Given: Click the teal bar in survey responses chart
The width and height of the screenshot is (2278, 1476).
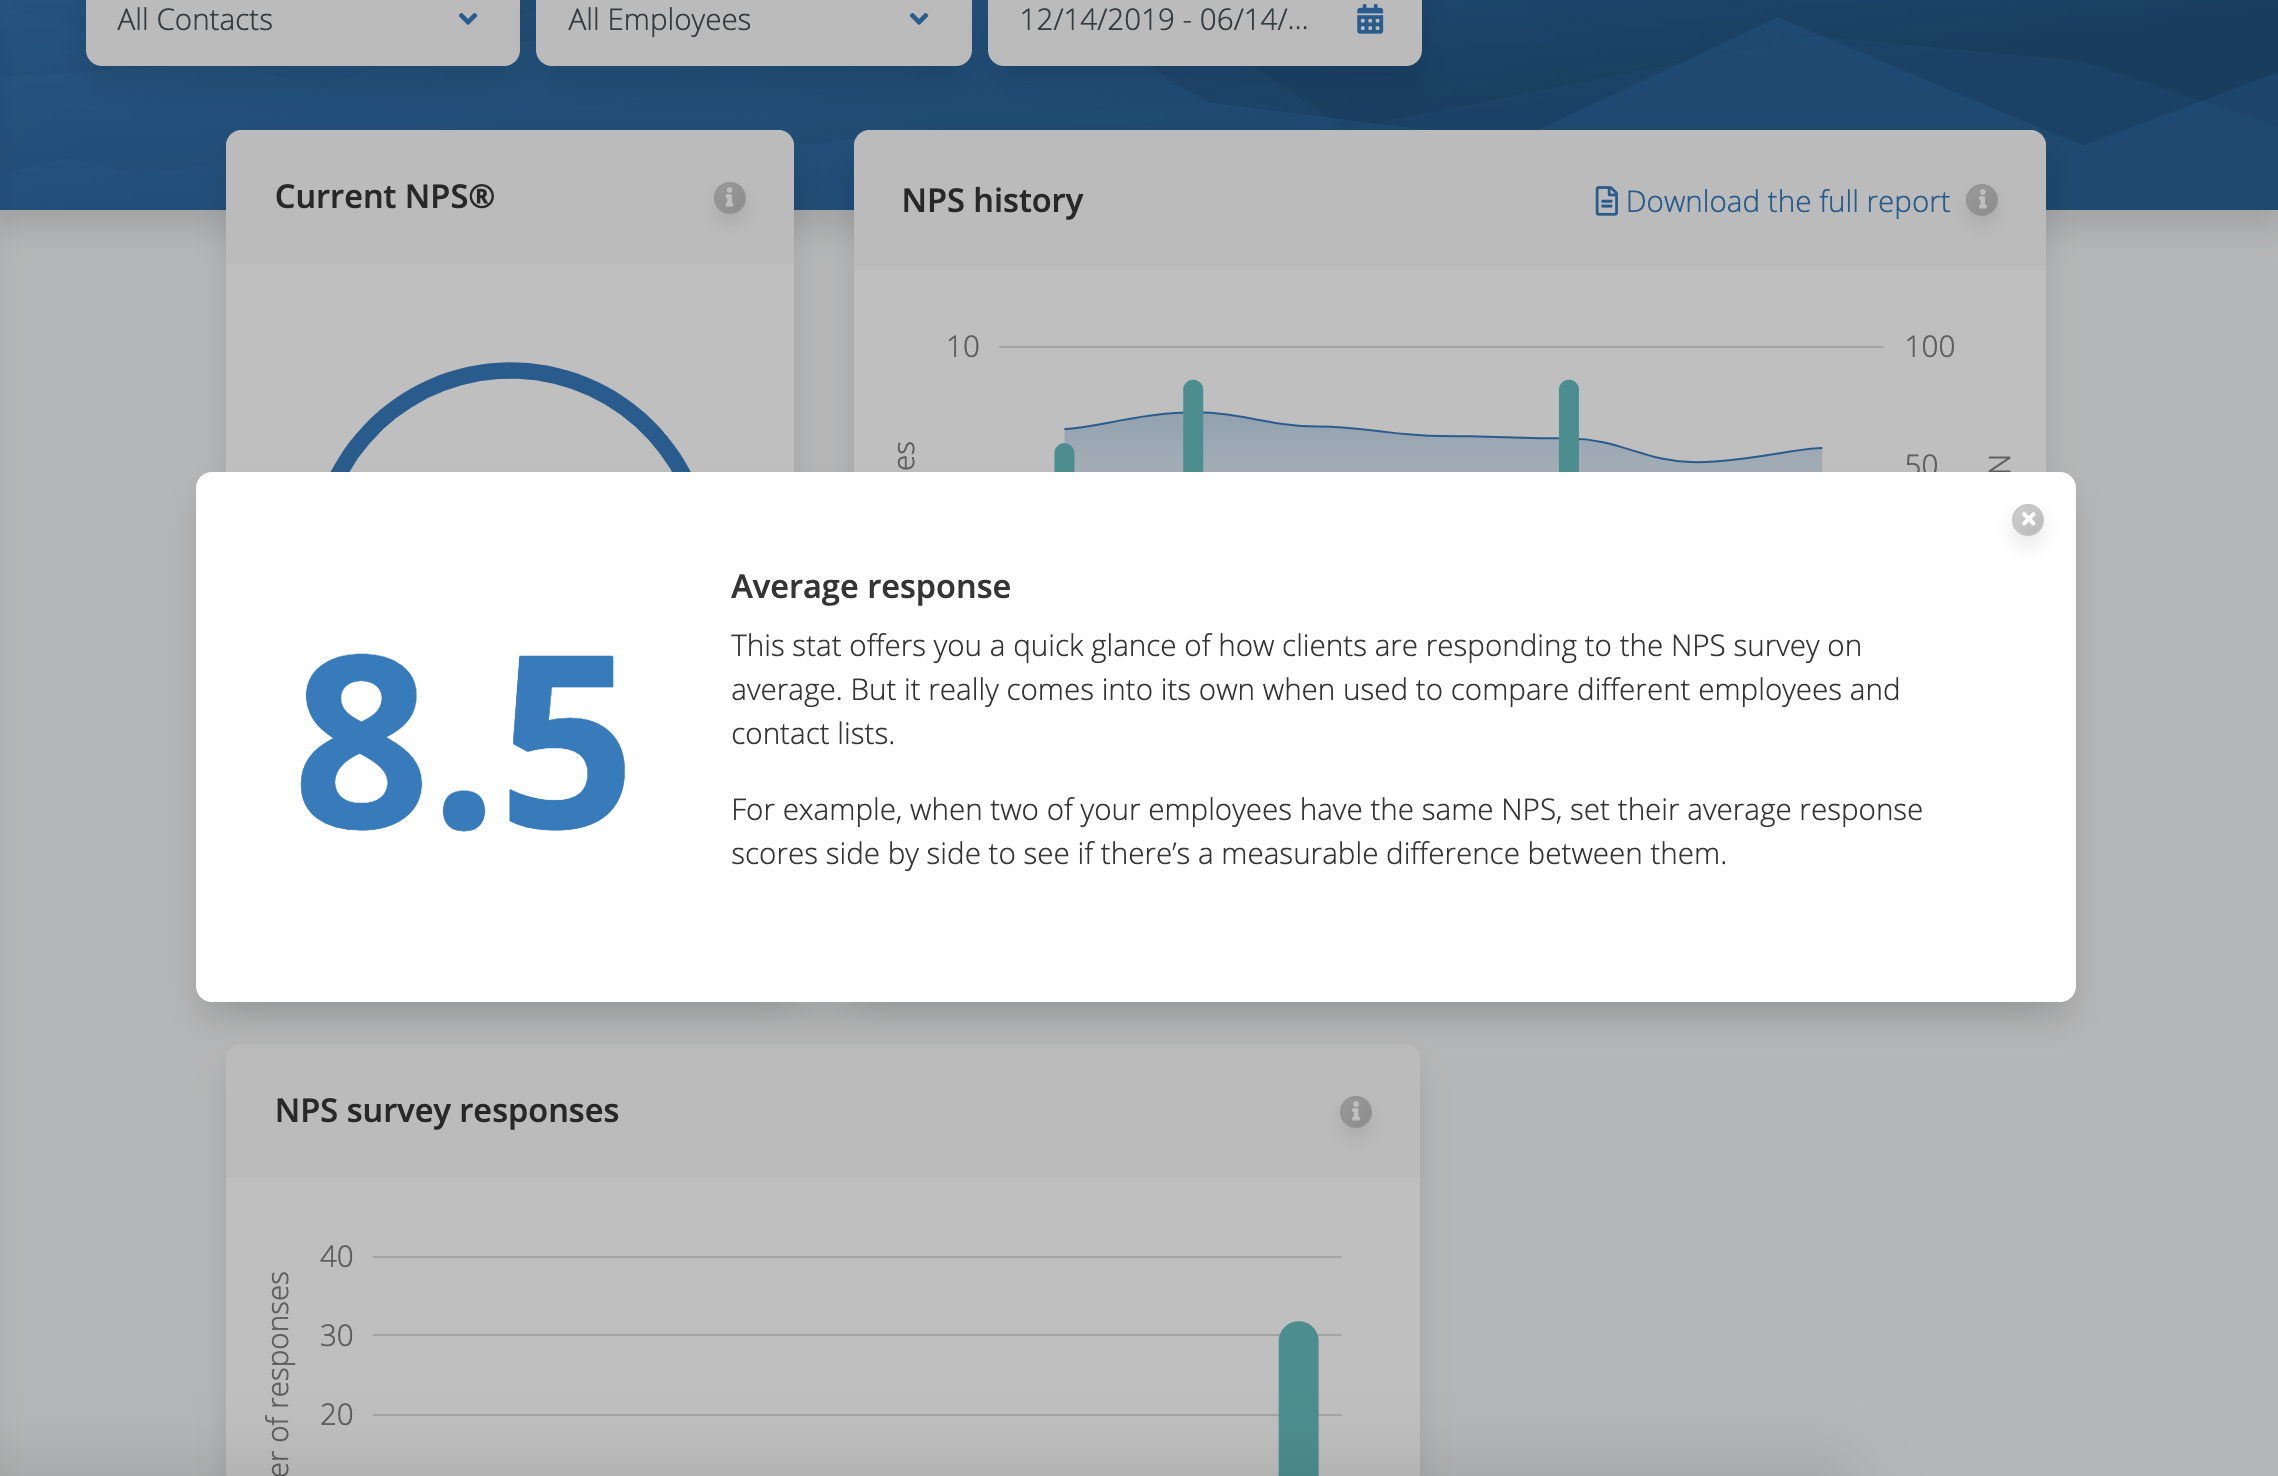Looking at the screenshot, I should click(x=1298, y=1398).
